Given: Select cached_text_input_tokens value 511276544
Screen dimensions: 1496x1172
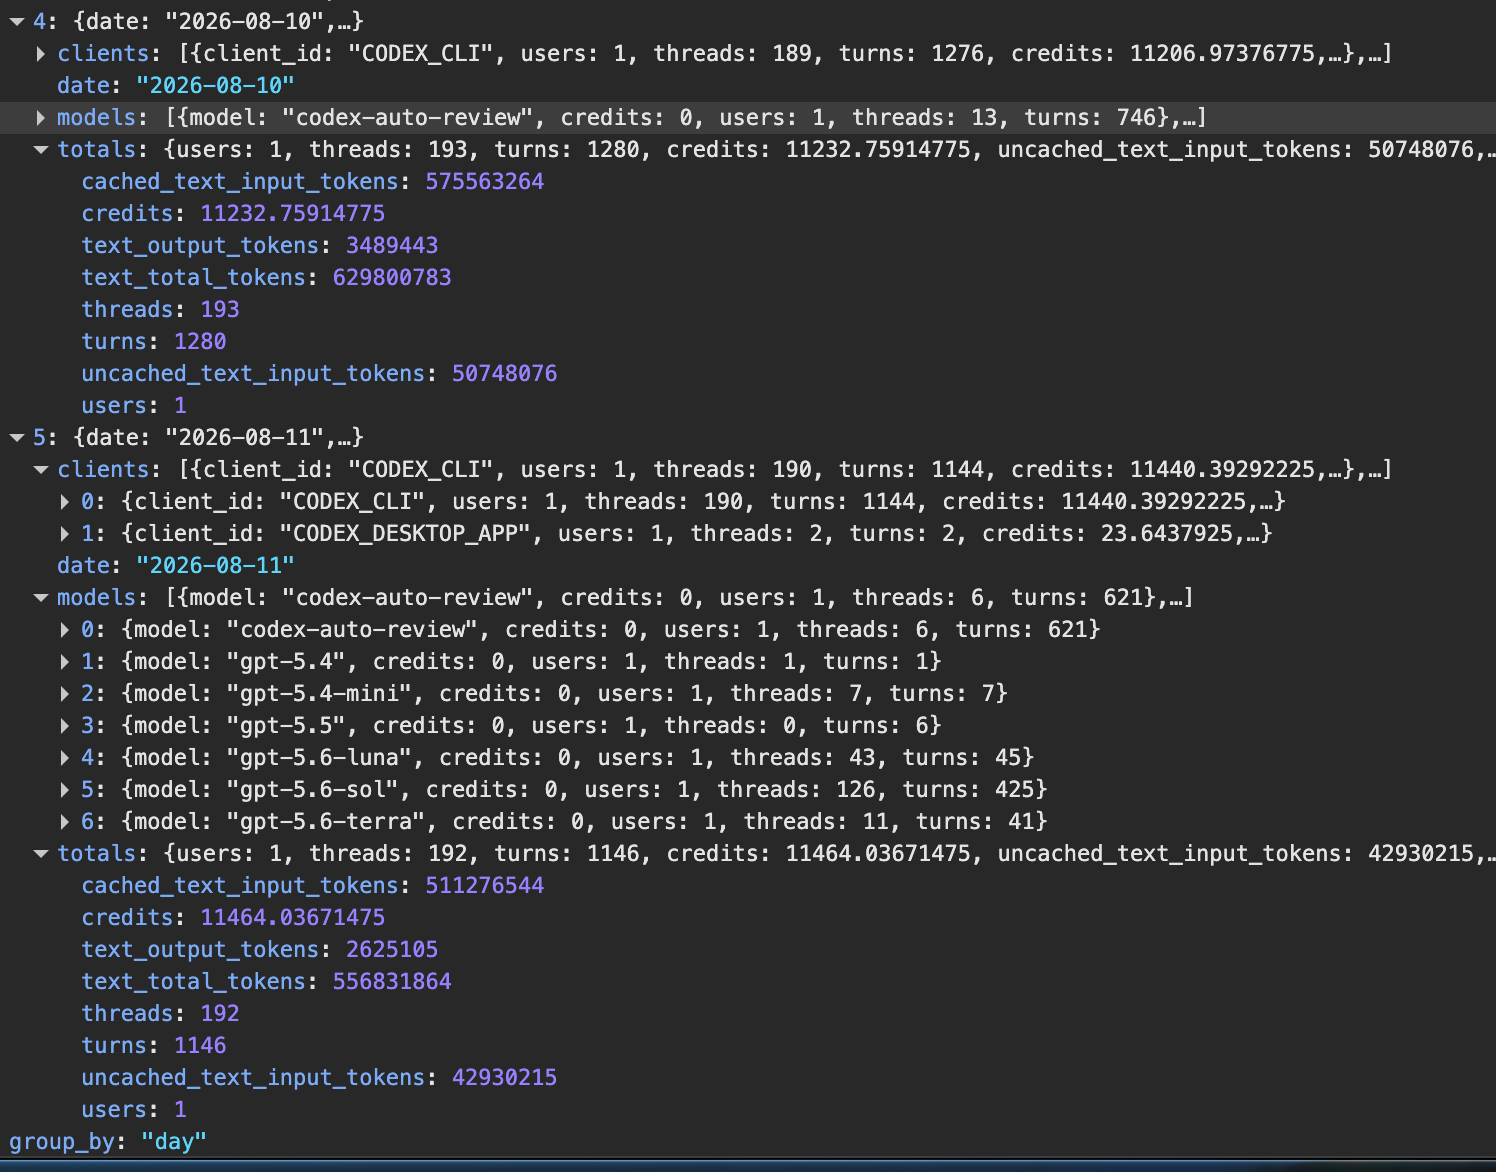Looking at the screenshot, I should click(x=485, y=885).
